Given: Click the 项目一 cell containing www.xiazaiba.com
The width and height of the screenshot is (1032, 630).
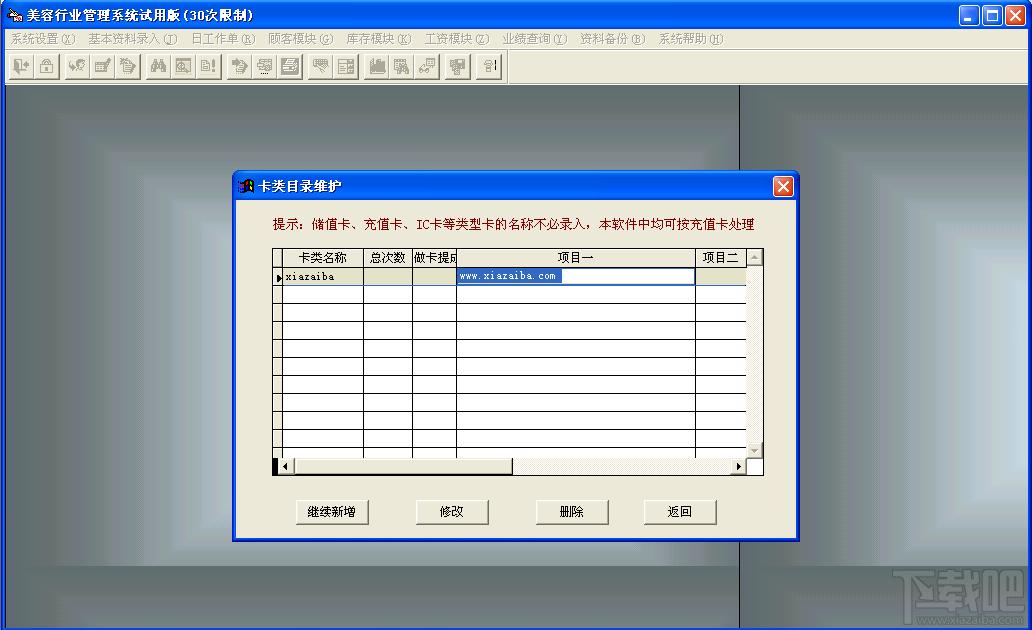Looking at the screenshot, I should [x=576, y=276].
